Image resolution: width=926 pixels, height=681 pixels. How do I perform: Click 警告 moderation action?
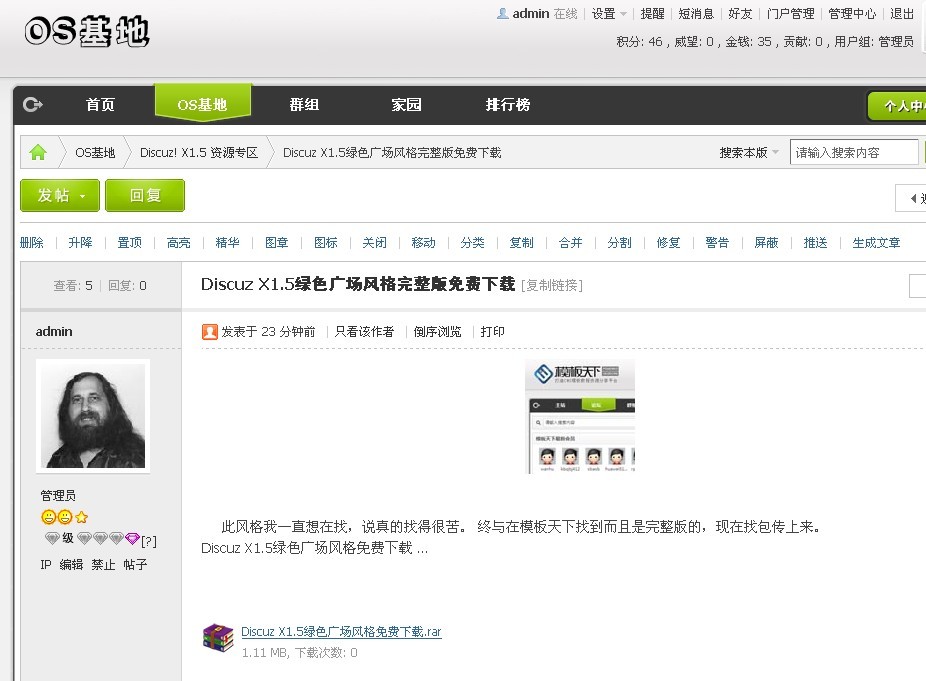[718, 243]
